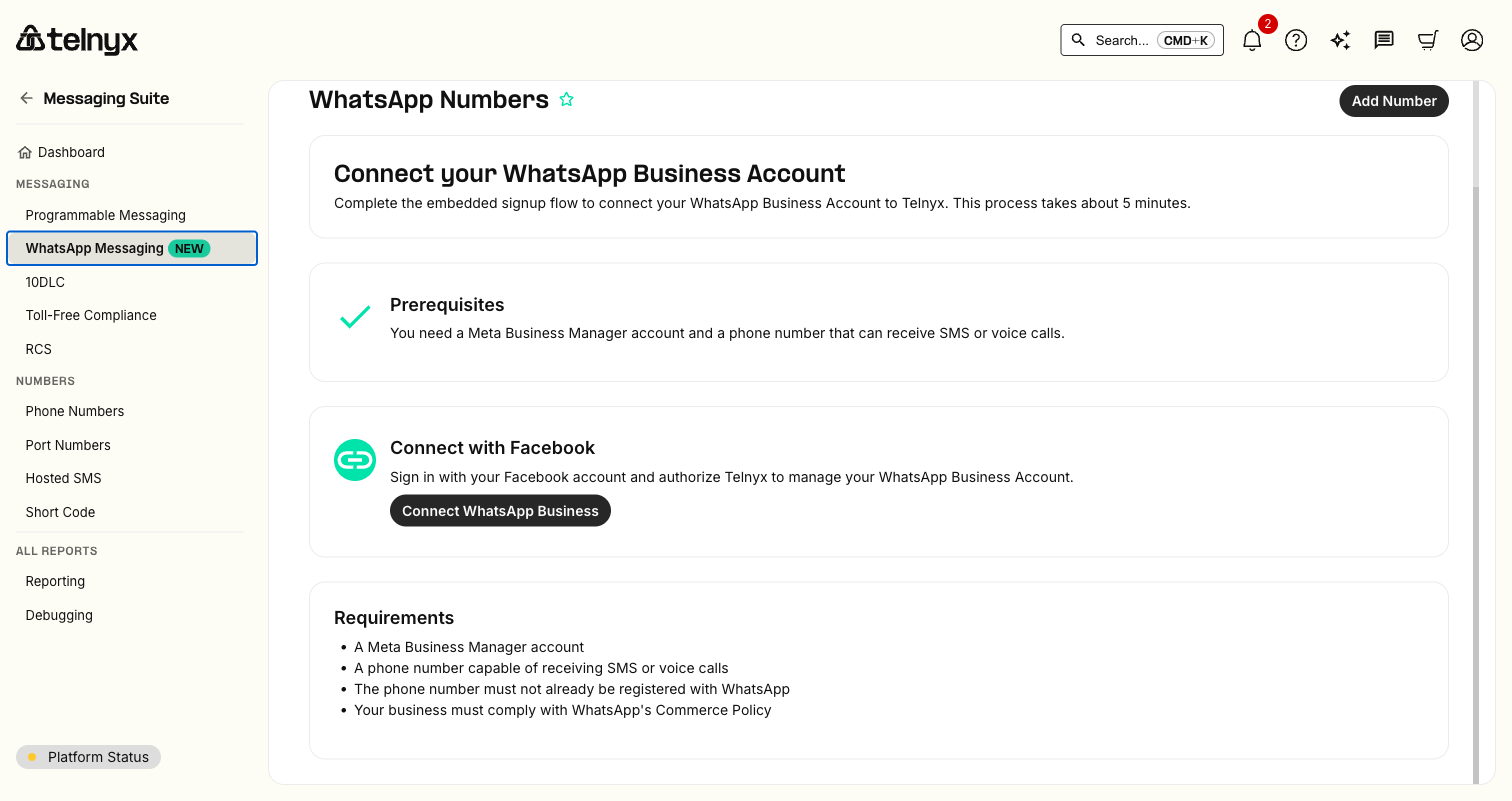This screenshot has width=1512, height=801.
Task: Click "A Meta Business Manager account" text
Action: click(x=469, y=647)
